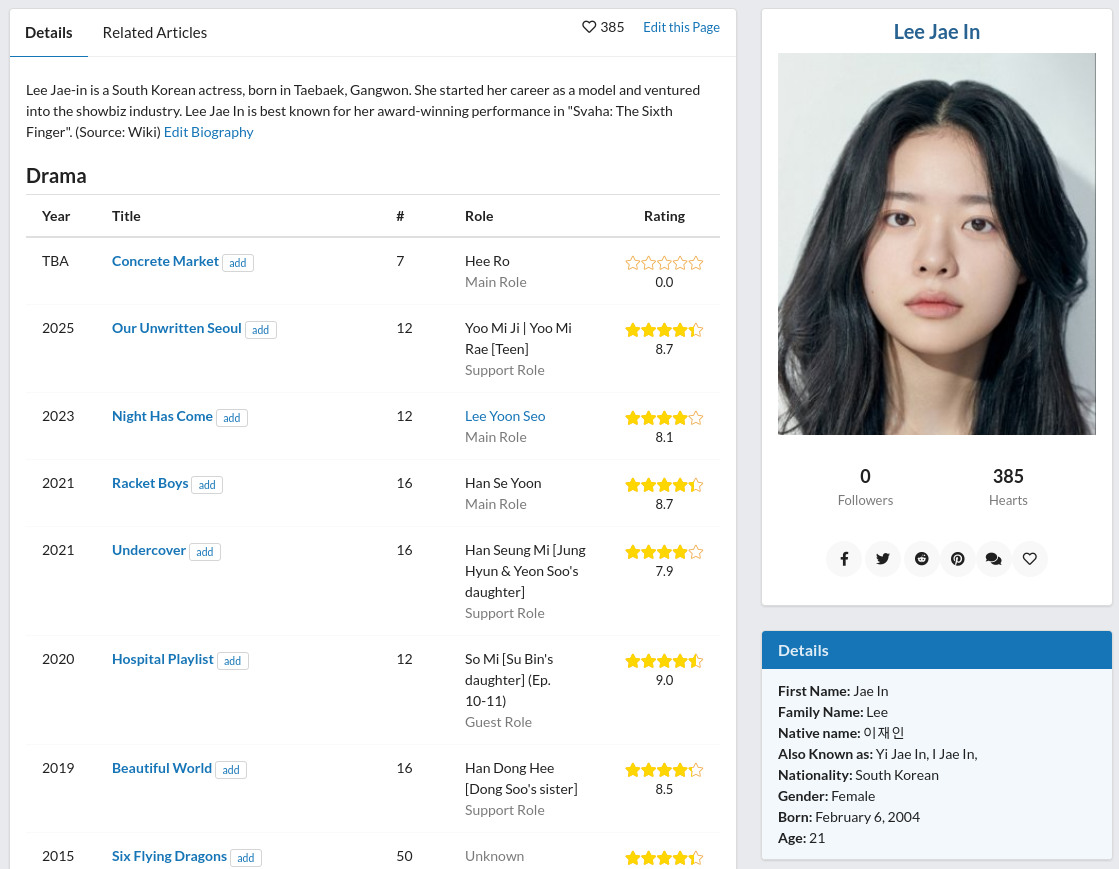Viewport: 1119px width, 869px height.
Task: Open Six Flying Dragons drama page
Action: [x=169, y=856]
